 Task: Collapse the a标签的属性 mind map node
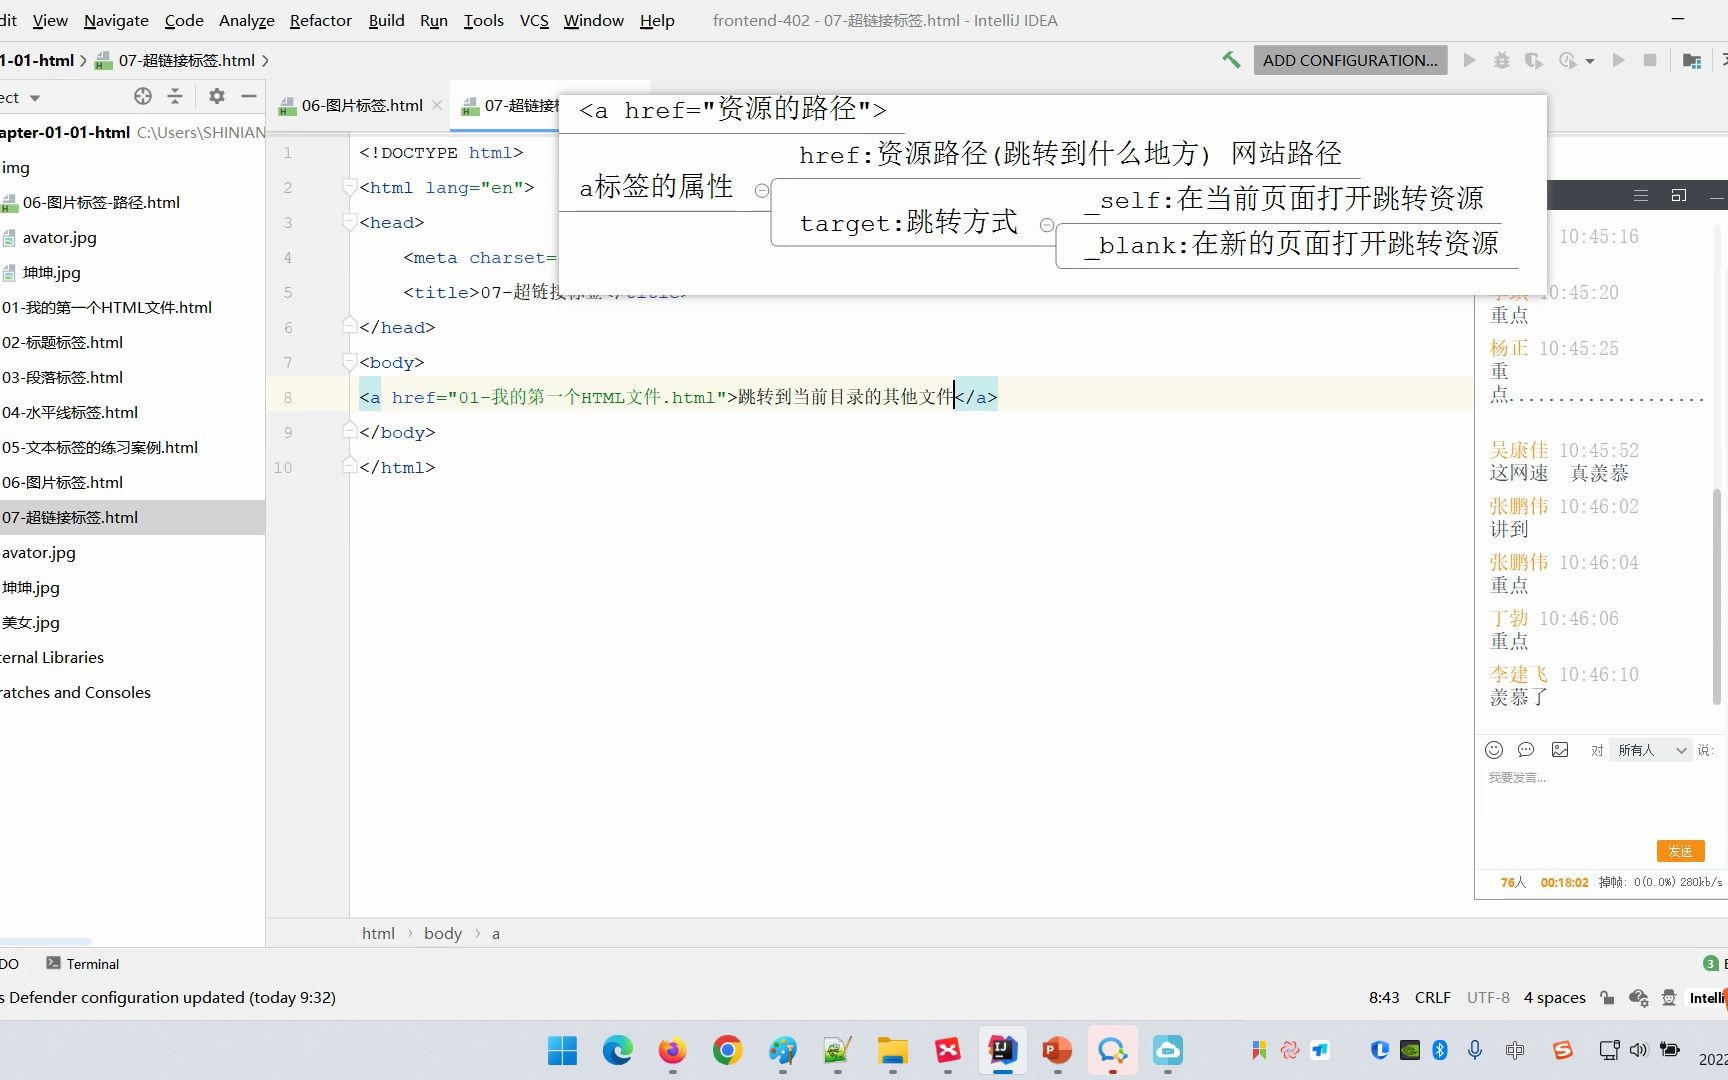point(762,190)
